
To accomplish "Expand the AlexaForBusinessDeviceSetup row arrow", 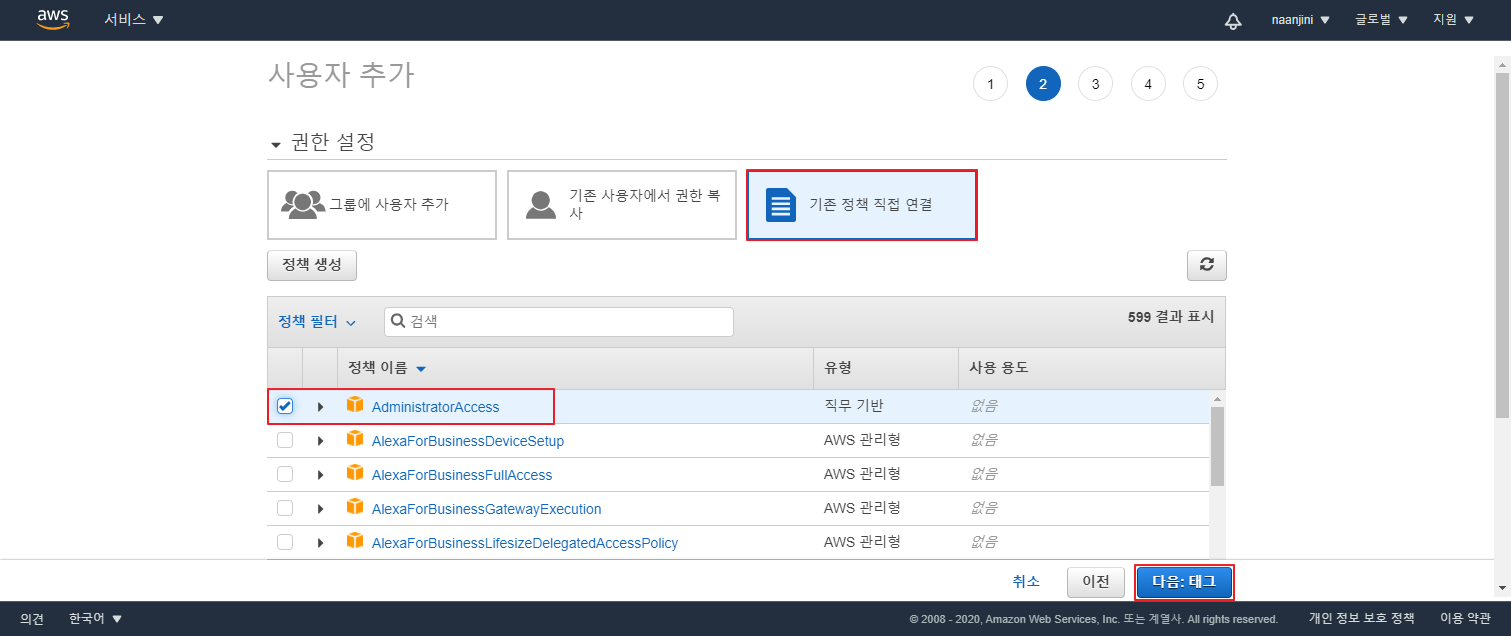I will [320, 441].
